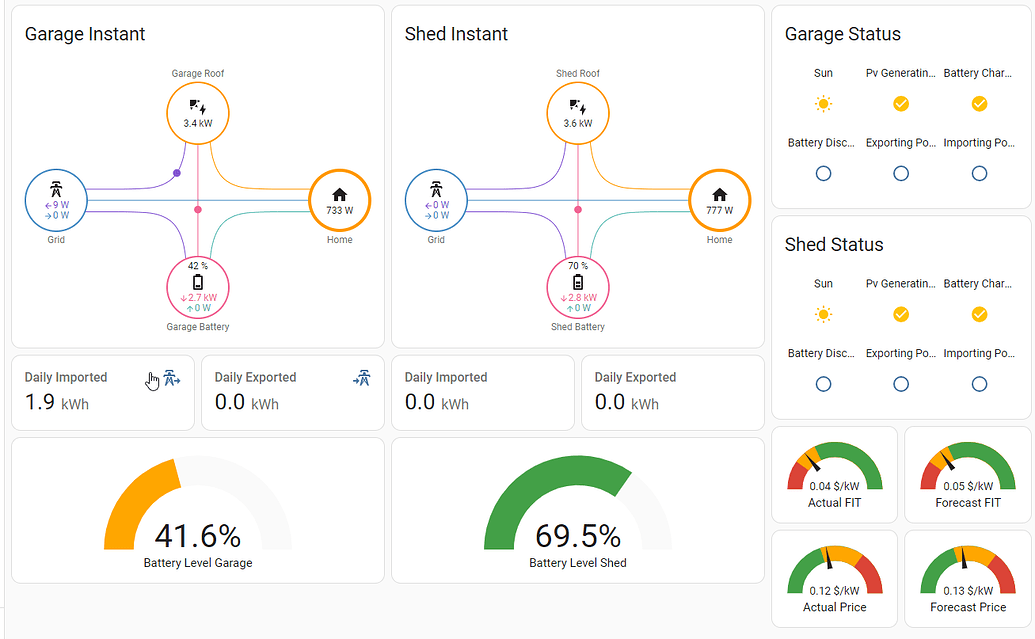Toggle Garage Pv Generating status check
Viewport: 1035px width, 639px height.
click(901, 104)
